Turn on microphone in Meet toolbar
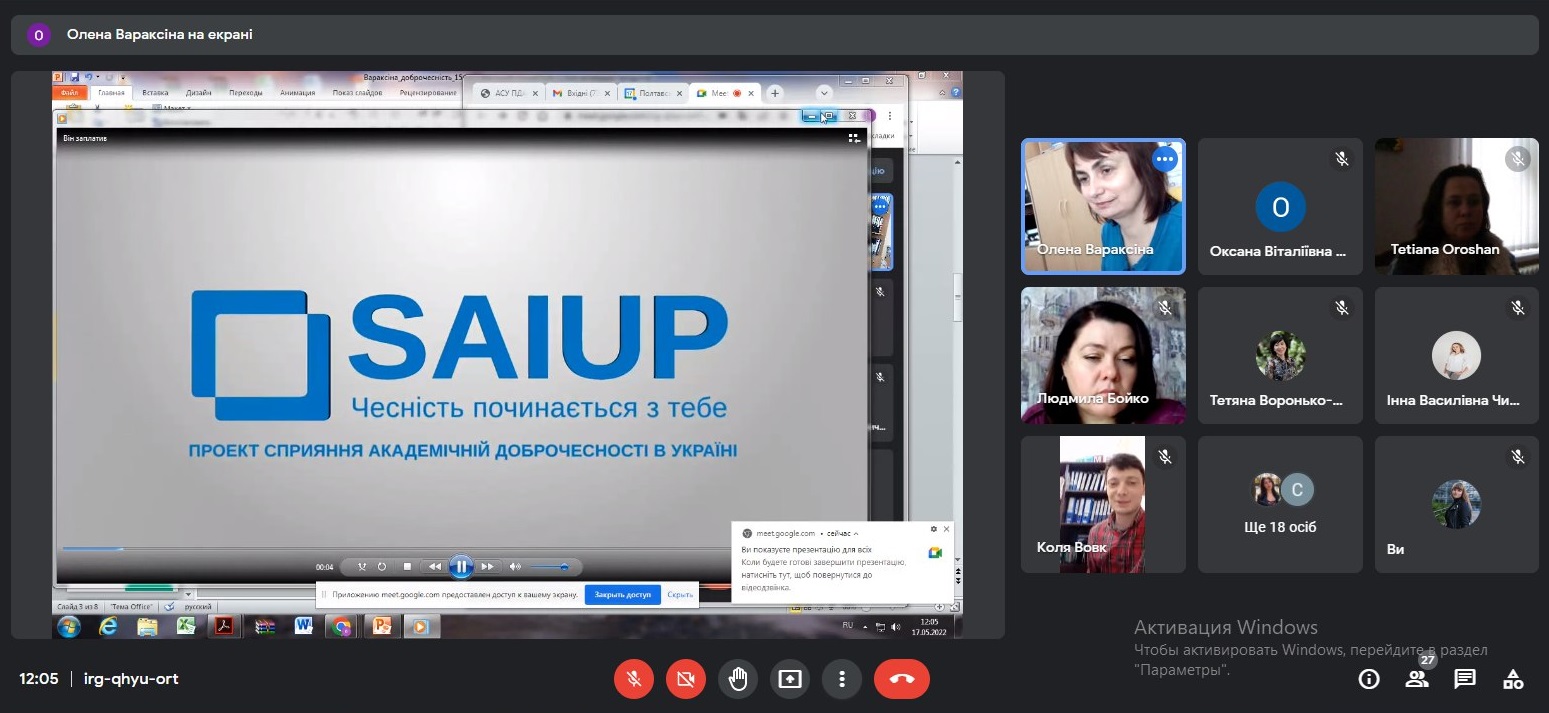This screenshot has width=1549, height=713. [633, 680]
